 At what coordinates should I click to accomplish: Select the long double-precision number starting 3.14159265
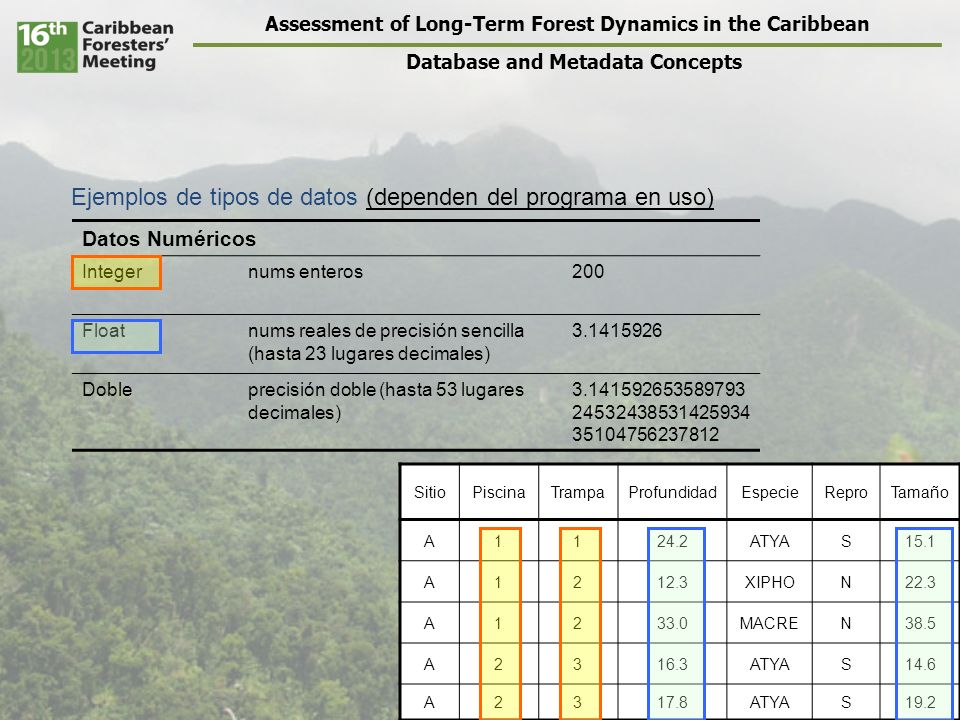(x=661, y=412)
